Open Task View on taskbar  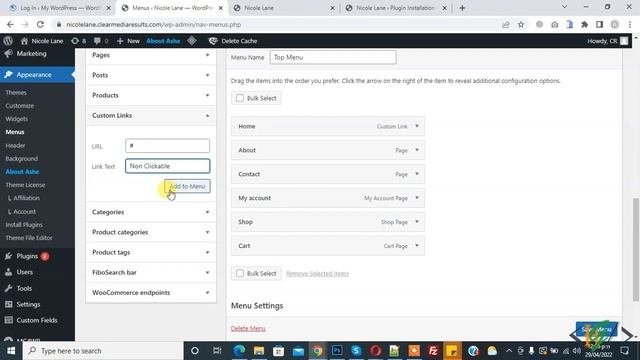(217, 351)
